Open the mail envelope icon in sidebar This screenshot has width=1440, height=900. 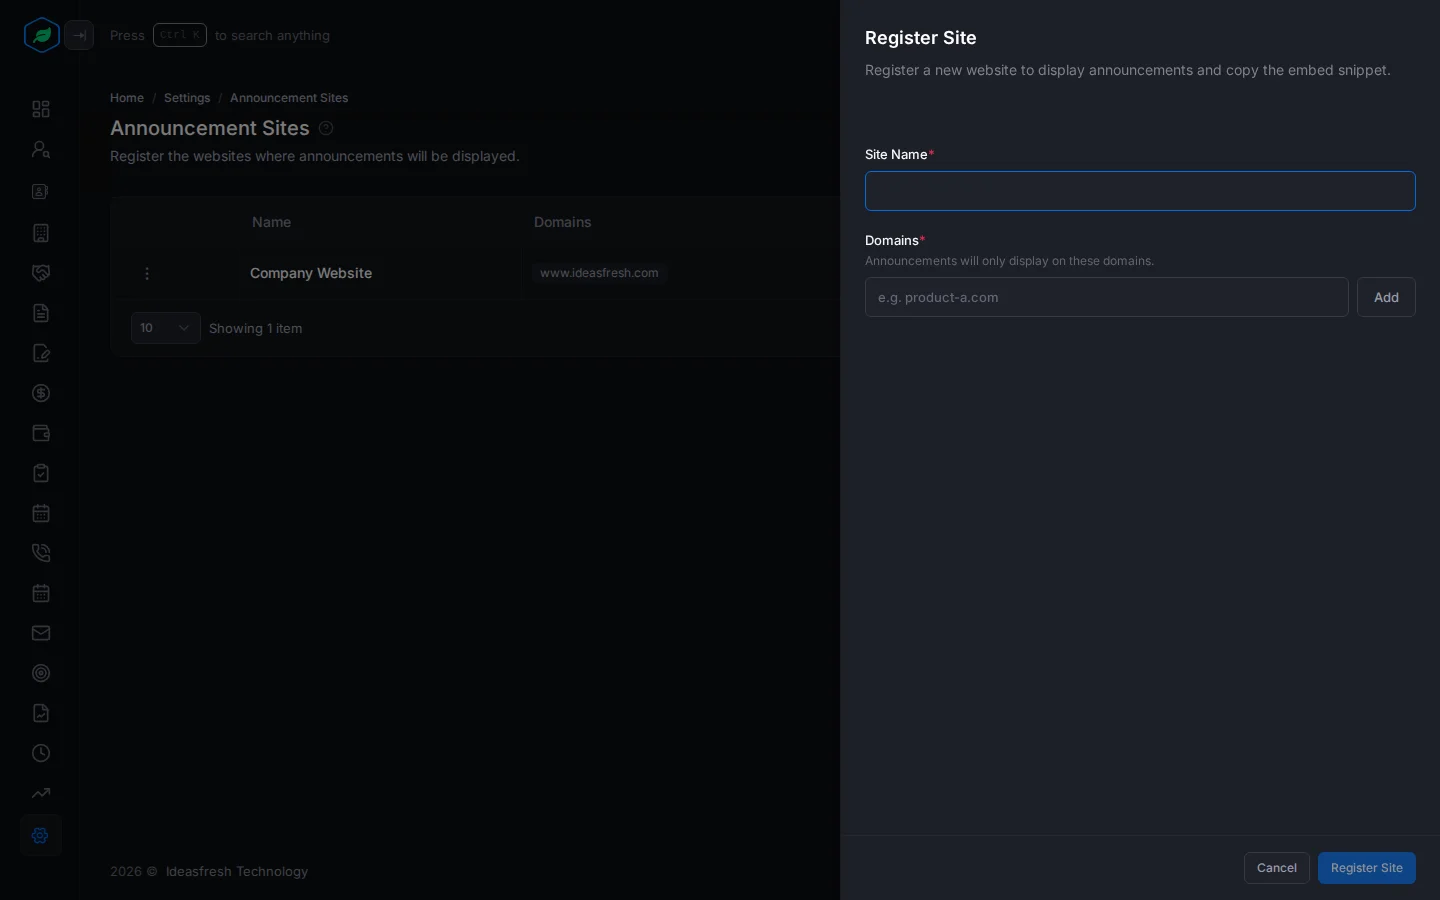click(x=41, y=633)
